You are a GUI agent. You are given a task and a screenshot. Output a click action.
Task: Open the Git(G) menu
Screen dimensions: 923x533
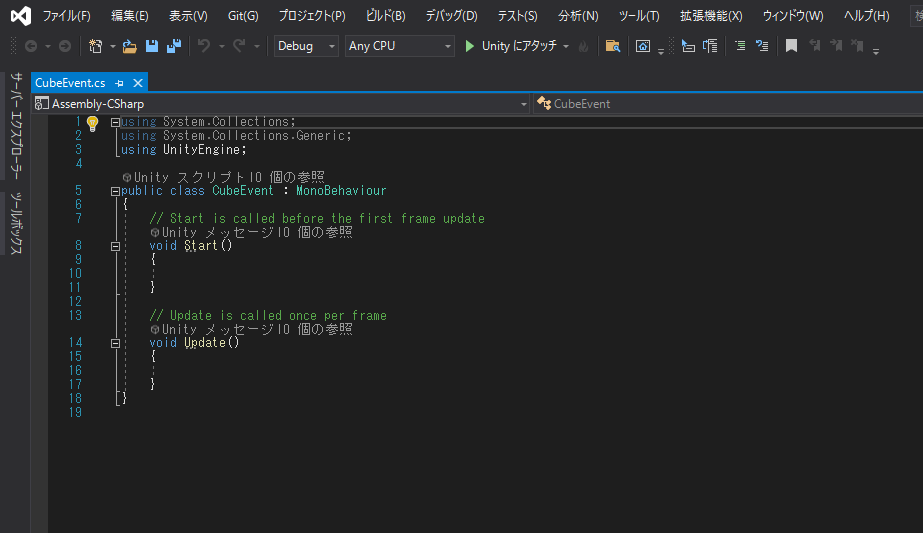243,16
